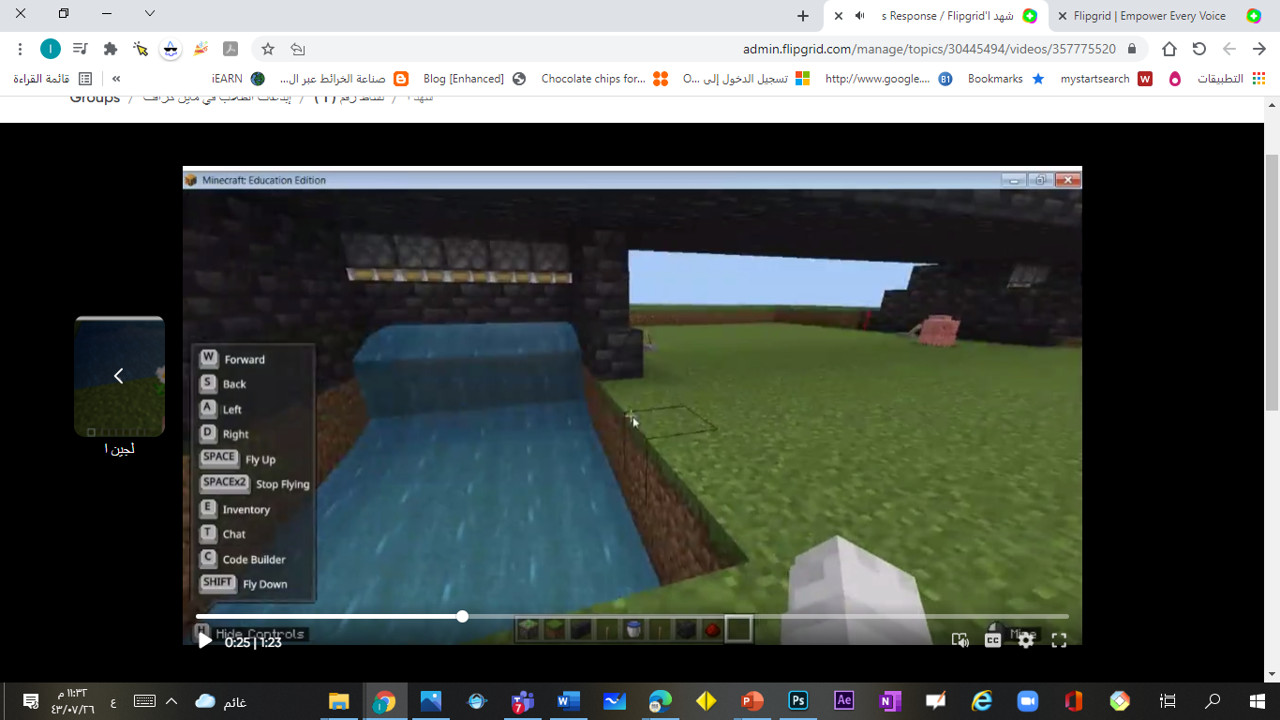Click the pink droplet bookmark icon
The height and width of the screenshot is (720, 1280).
(x=1175, y=78)
